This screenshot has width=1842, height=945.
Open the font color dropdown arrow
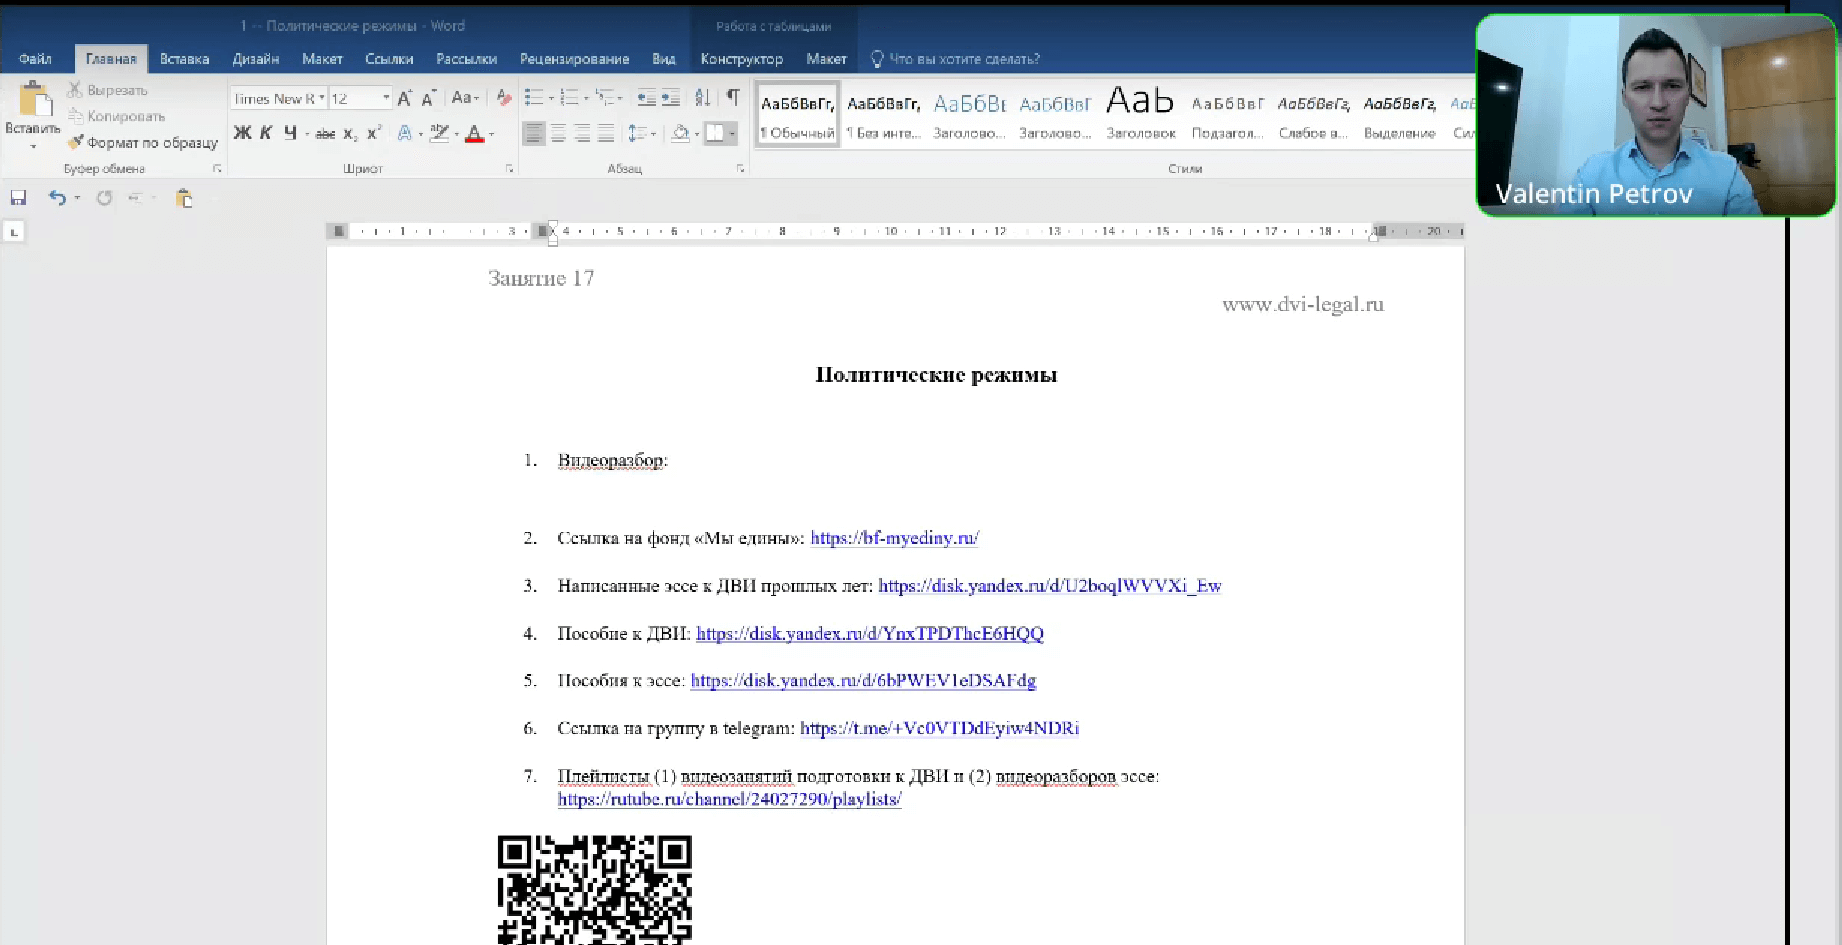[491, 134]
